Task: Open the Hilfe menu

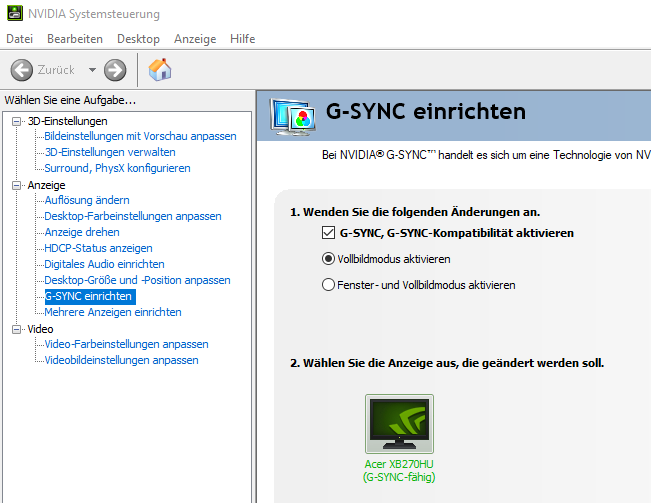Action: click(242, 39)
